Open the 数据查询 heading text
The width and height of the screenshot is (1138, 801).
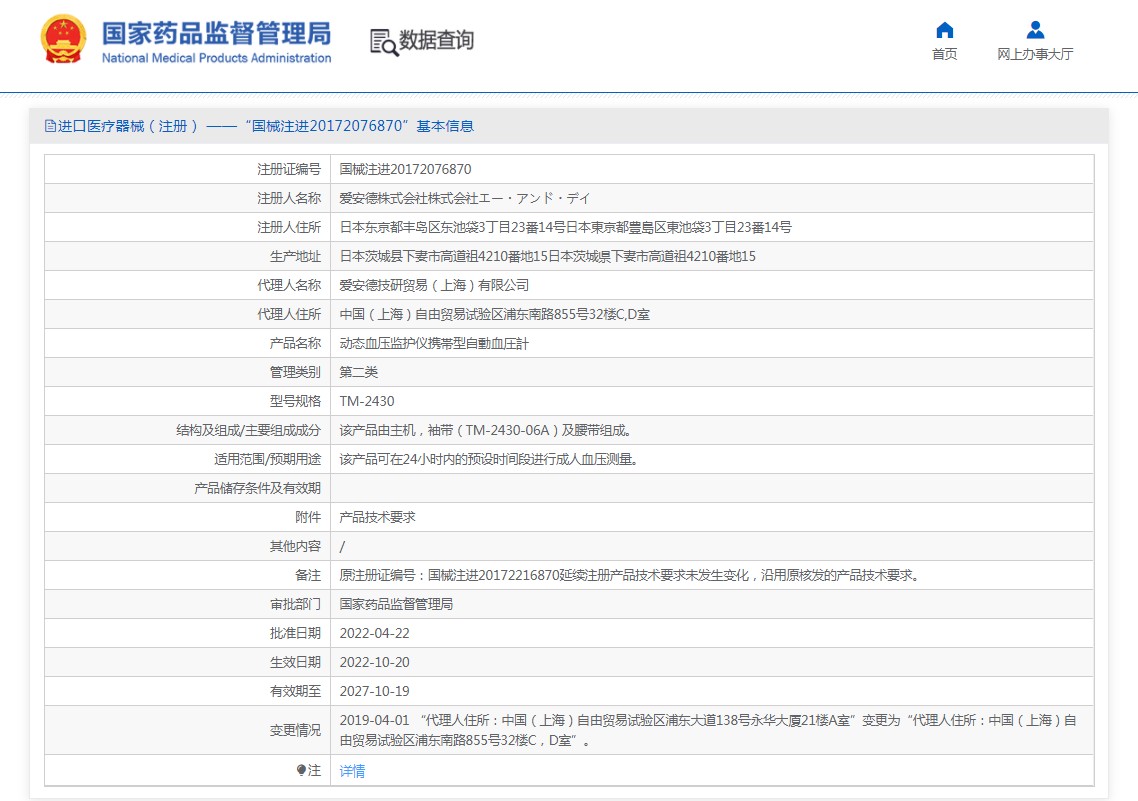[436, 40]
